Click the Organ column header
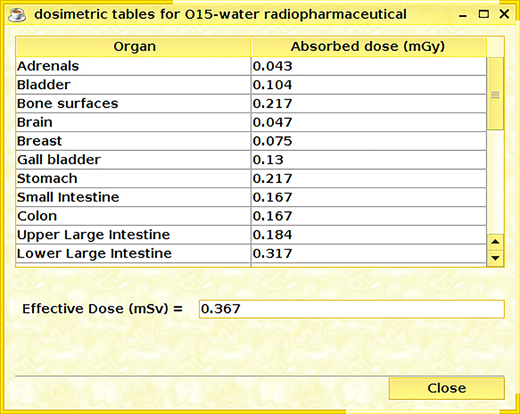Viewport: 520px width, 414px height. 134,47
